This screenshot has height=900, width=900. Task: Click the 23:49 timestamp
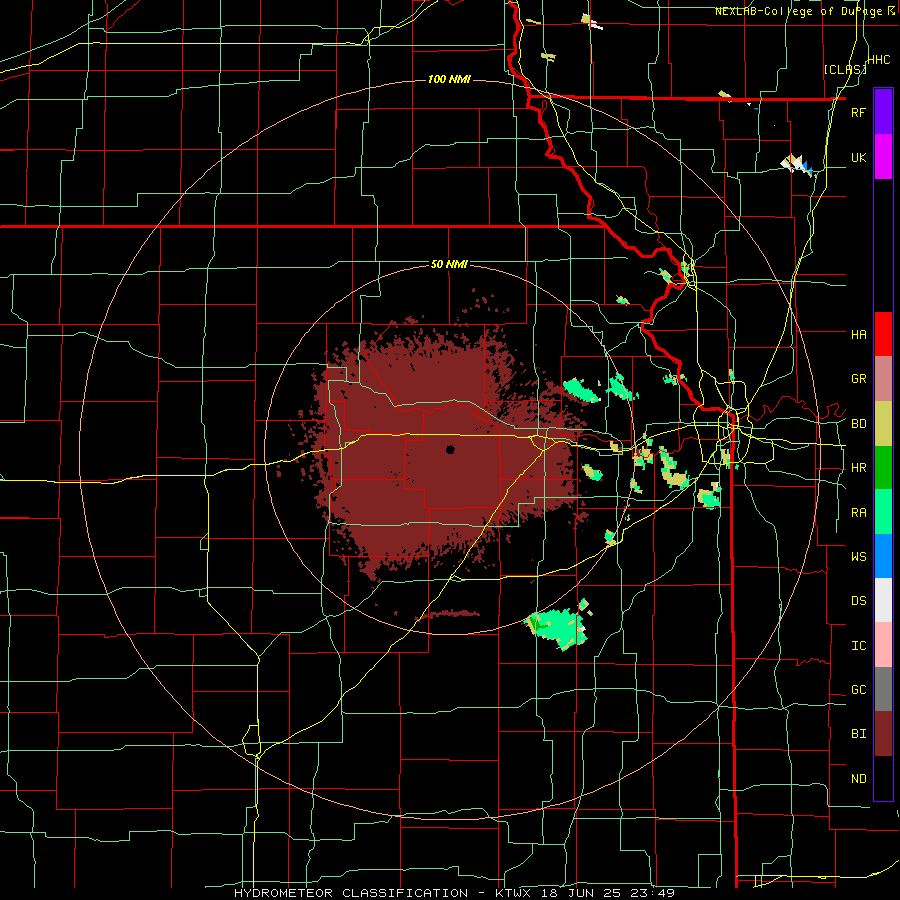click(x=654, y=893)
